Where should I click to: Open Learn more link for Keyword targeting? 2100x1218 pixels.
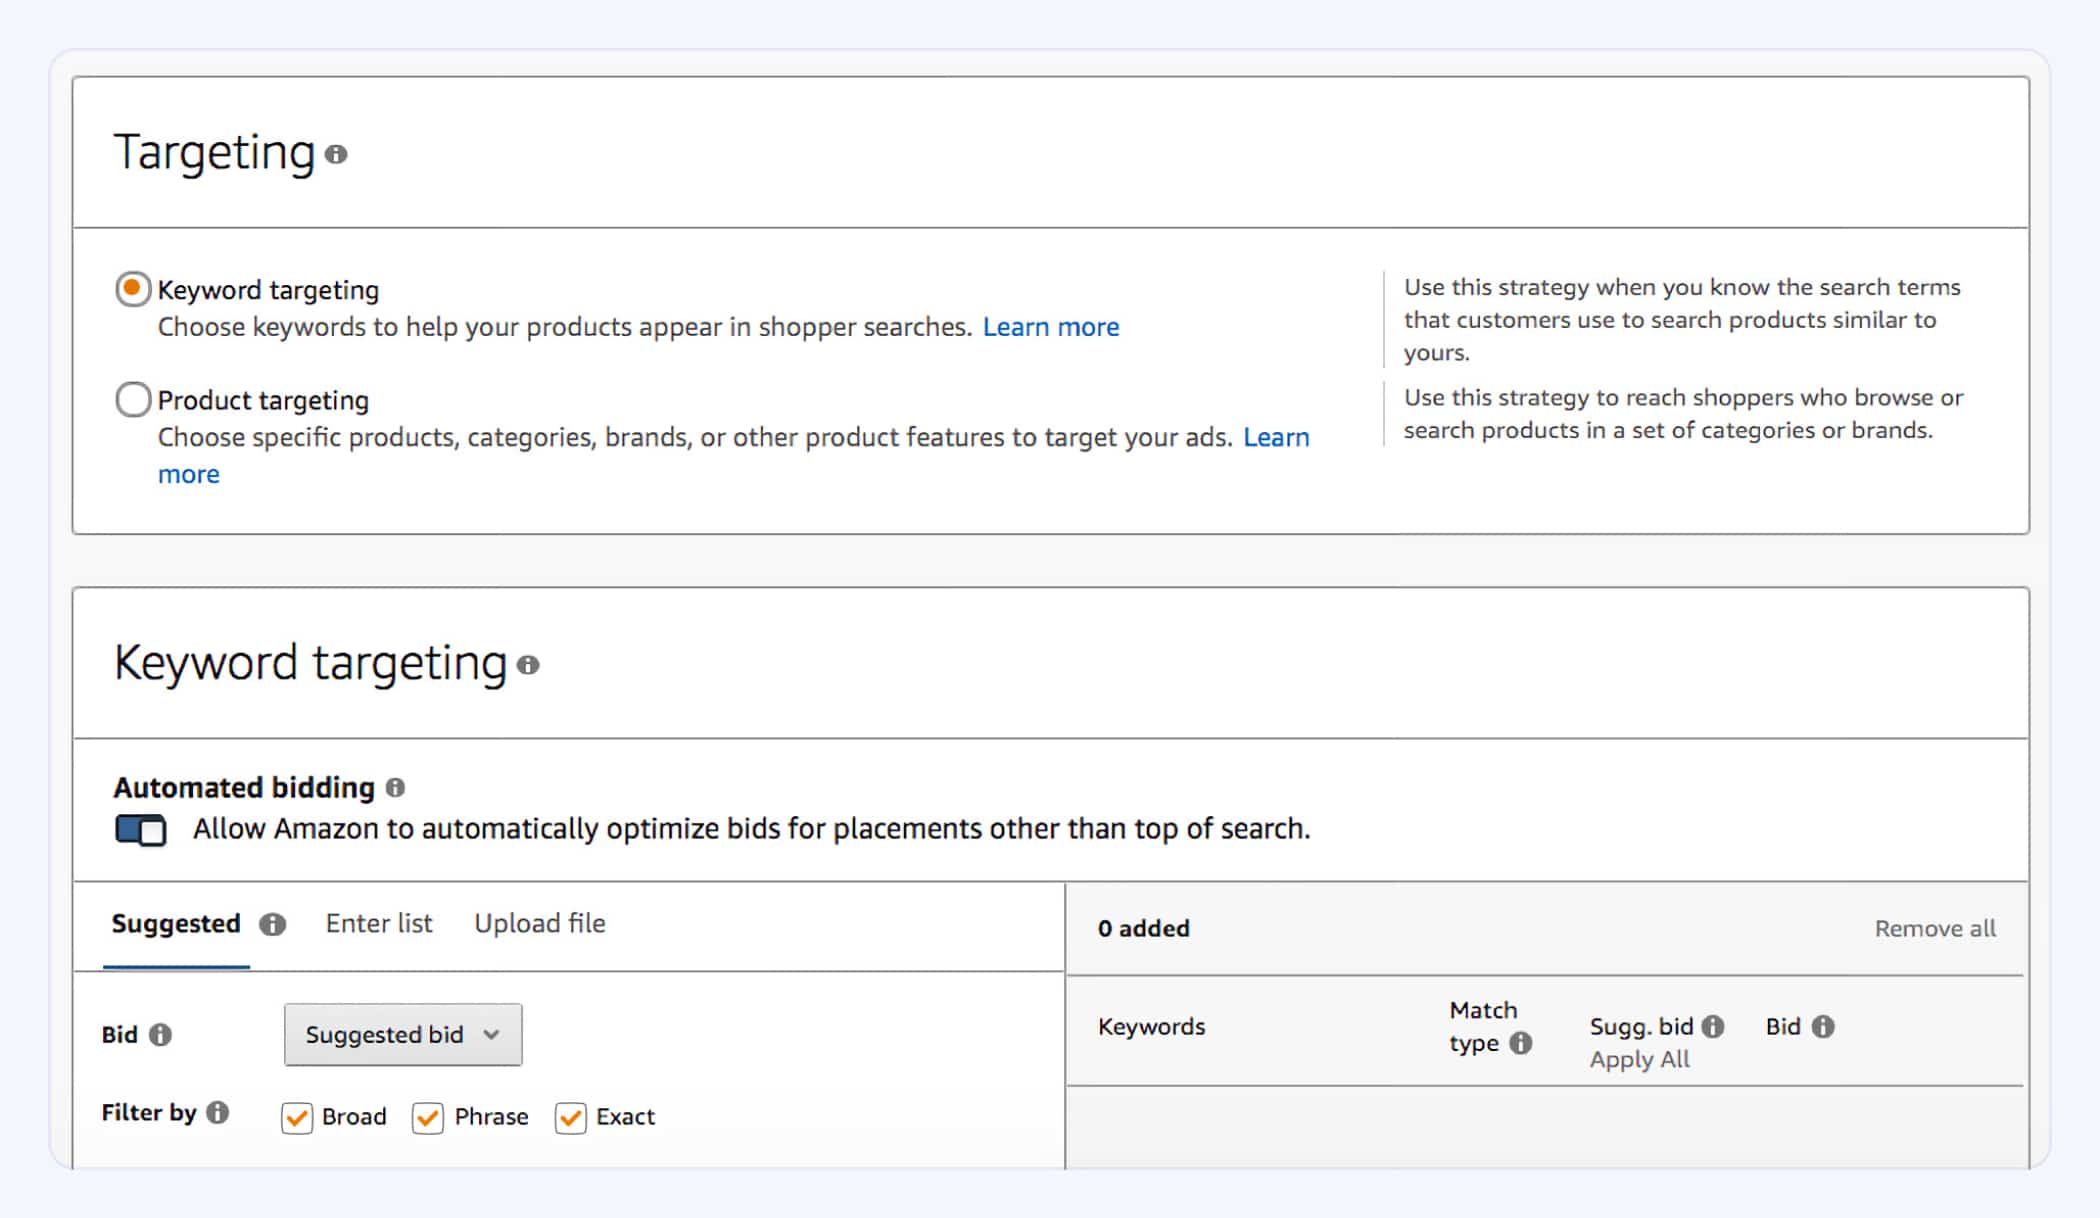click(1051, 327)
